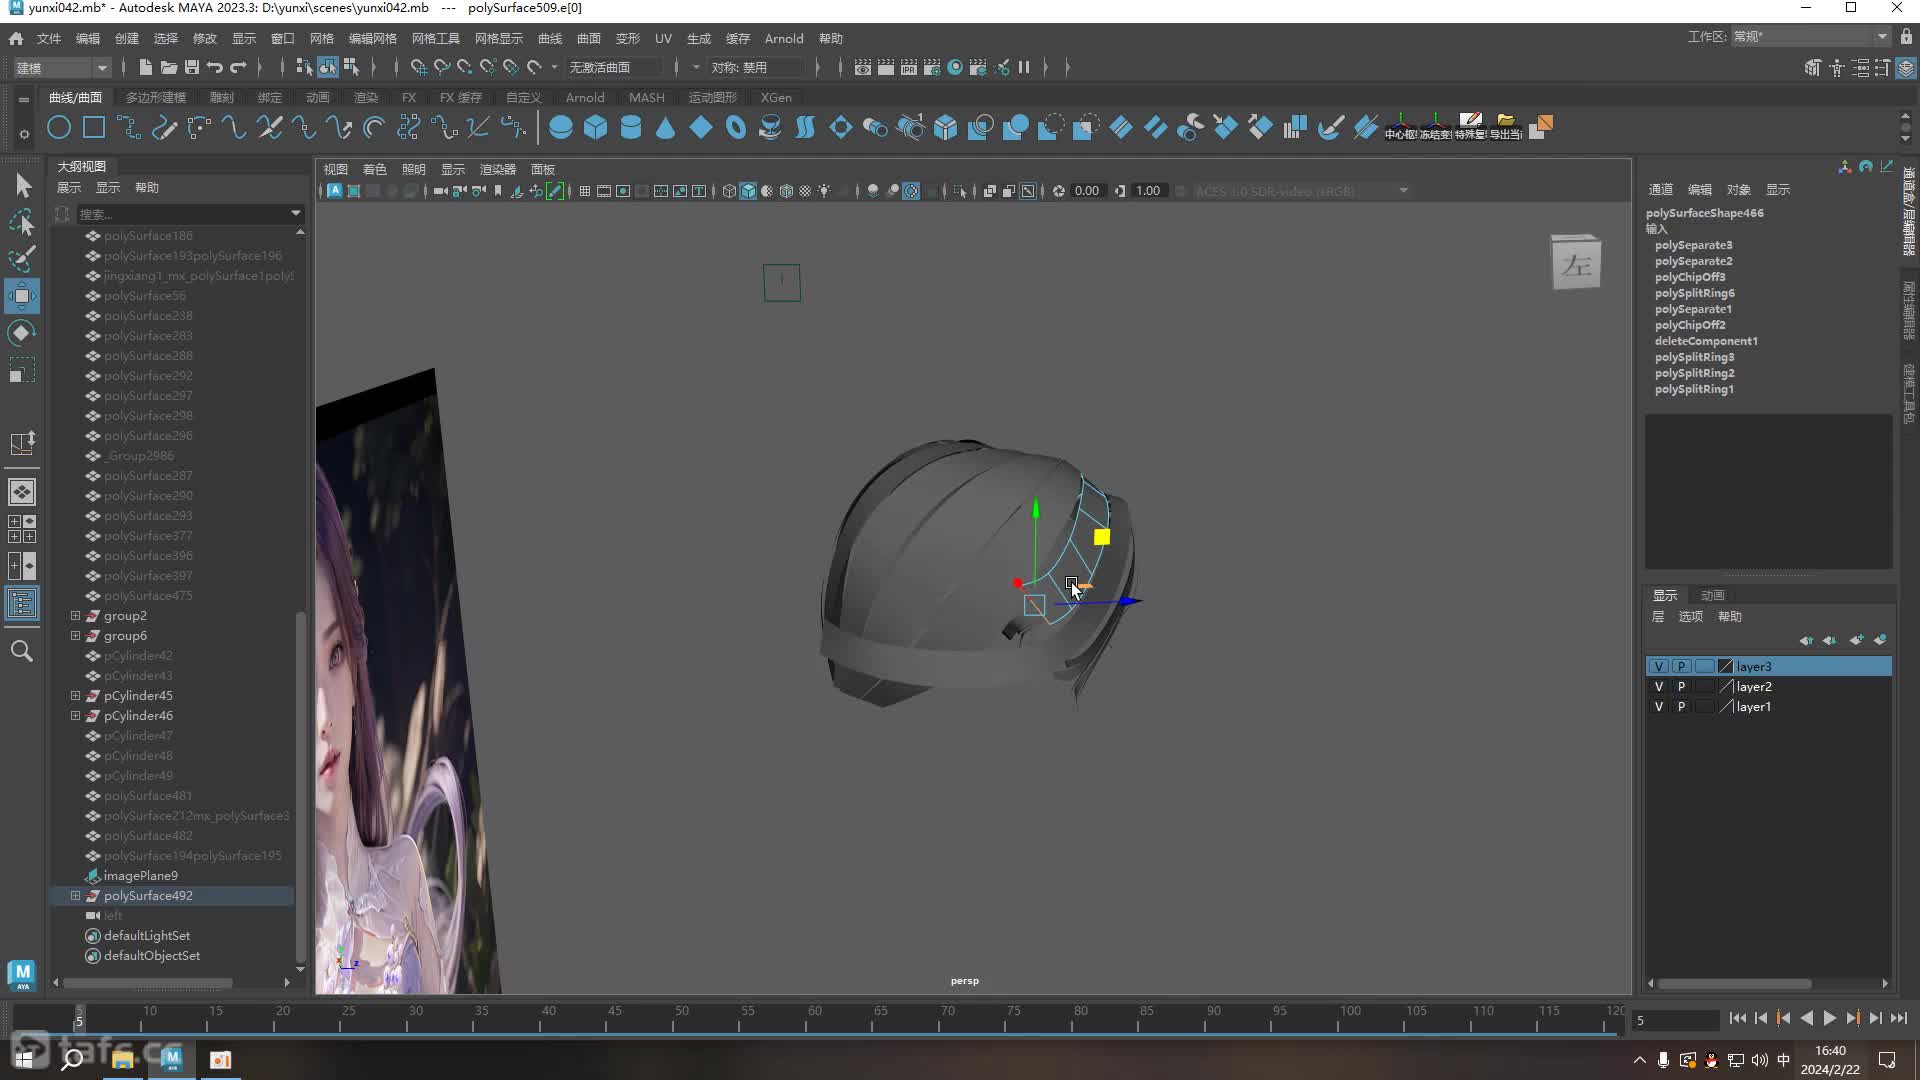Expand the pCylinder46 node in outliner

tap(75, 715)
